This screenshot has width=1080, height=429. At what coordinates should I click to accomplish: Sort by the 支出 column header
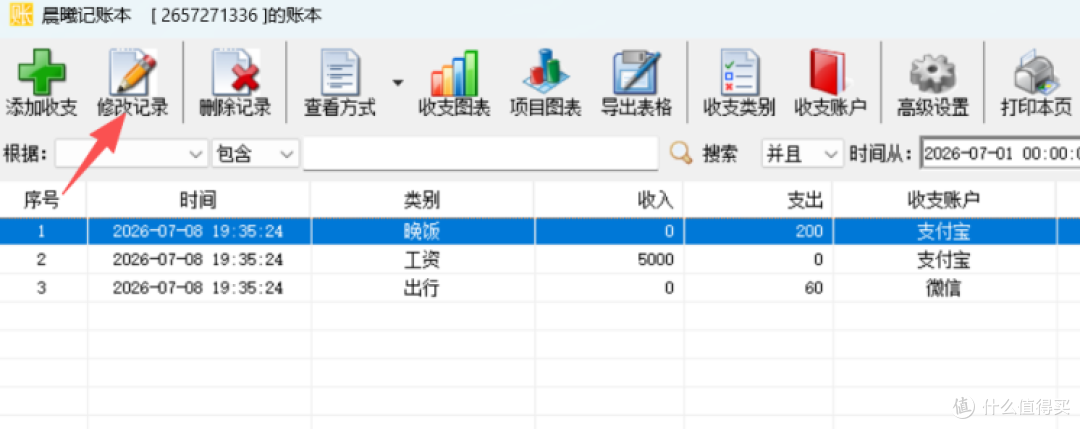coord(758,200)
